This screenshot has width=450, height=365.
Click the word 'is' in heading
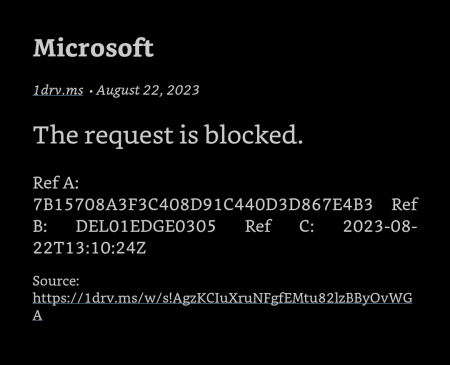coord(189,135)
